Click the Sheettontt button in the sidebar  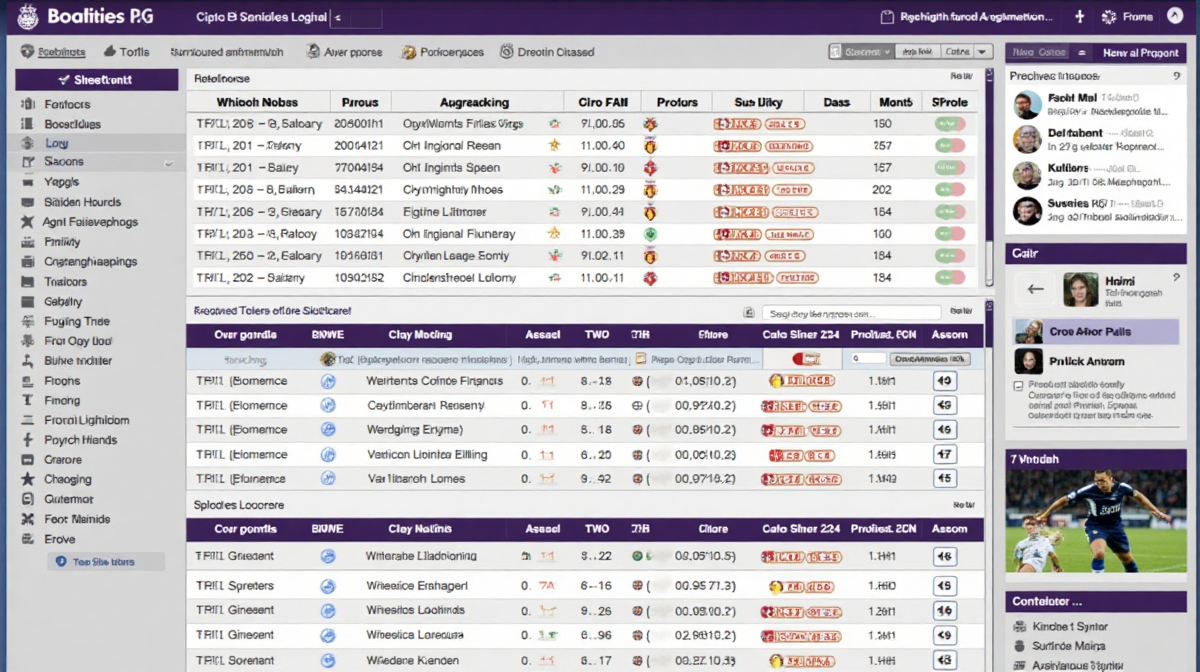[96, 80]
